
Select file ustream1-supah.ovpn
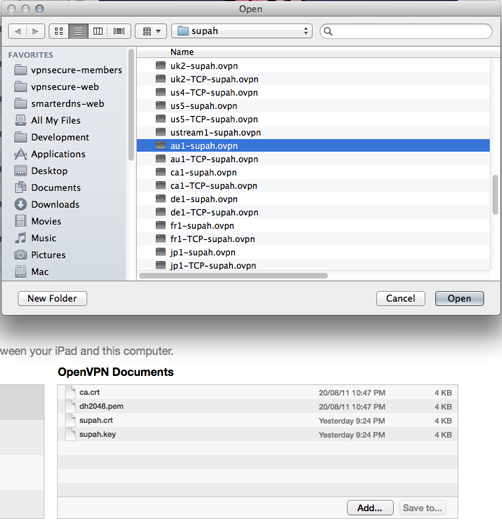click(313, 132)
